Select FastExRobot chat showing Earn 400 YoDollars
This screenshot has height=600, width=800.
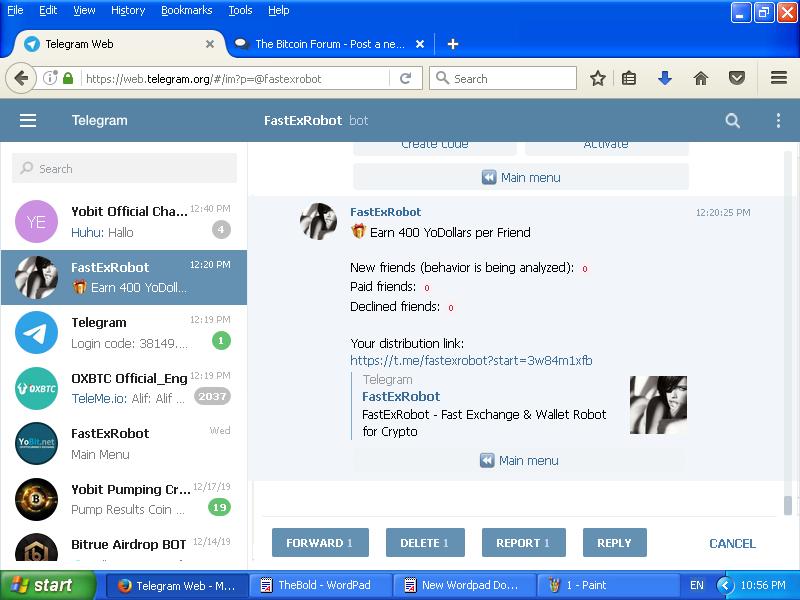point(124,277)
